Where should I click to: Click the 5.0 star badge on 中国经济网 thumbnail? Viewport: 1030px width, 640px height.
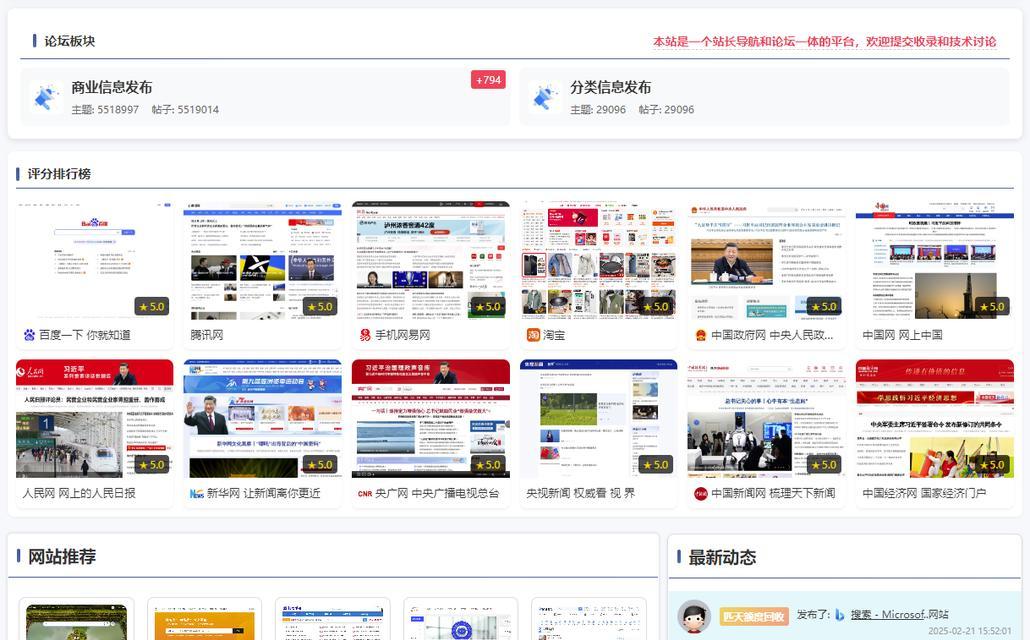[x=993, y=465]
